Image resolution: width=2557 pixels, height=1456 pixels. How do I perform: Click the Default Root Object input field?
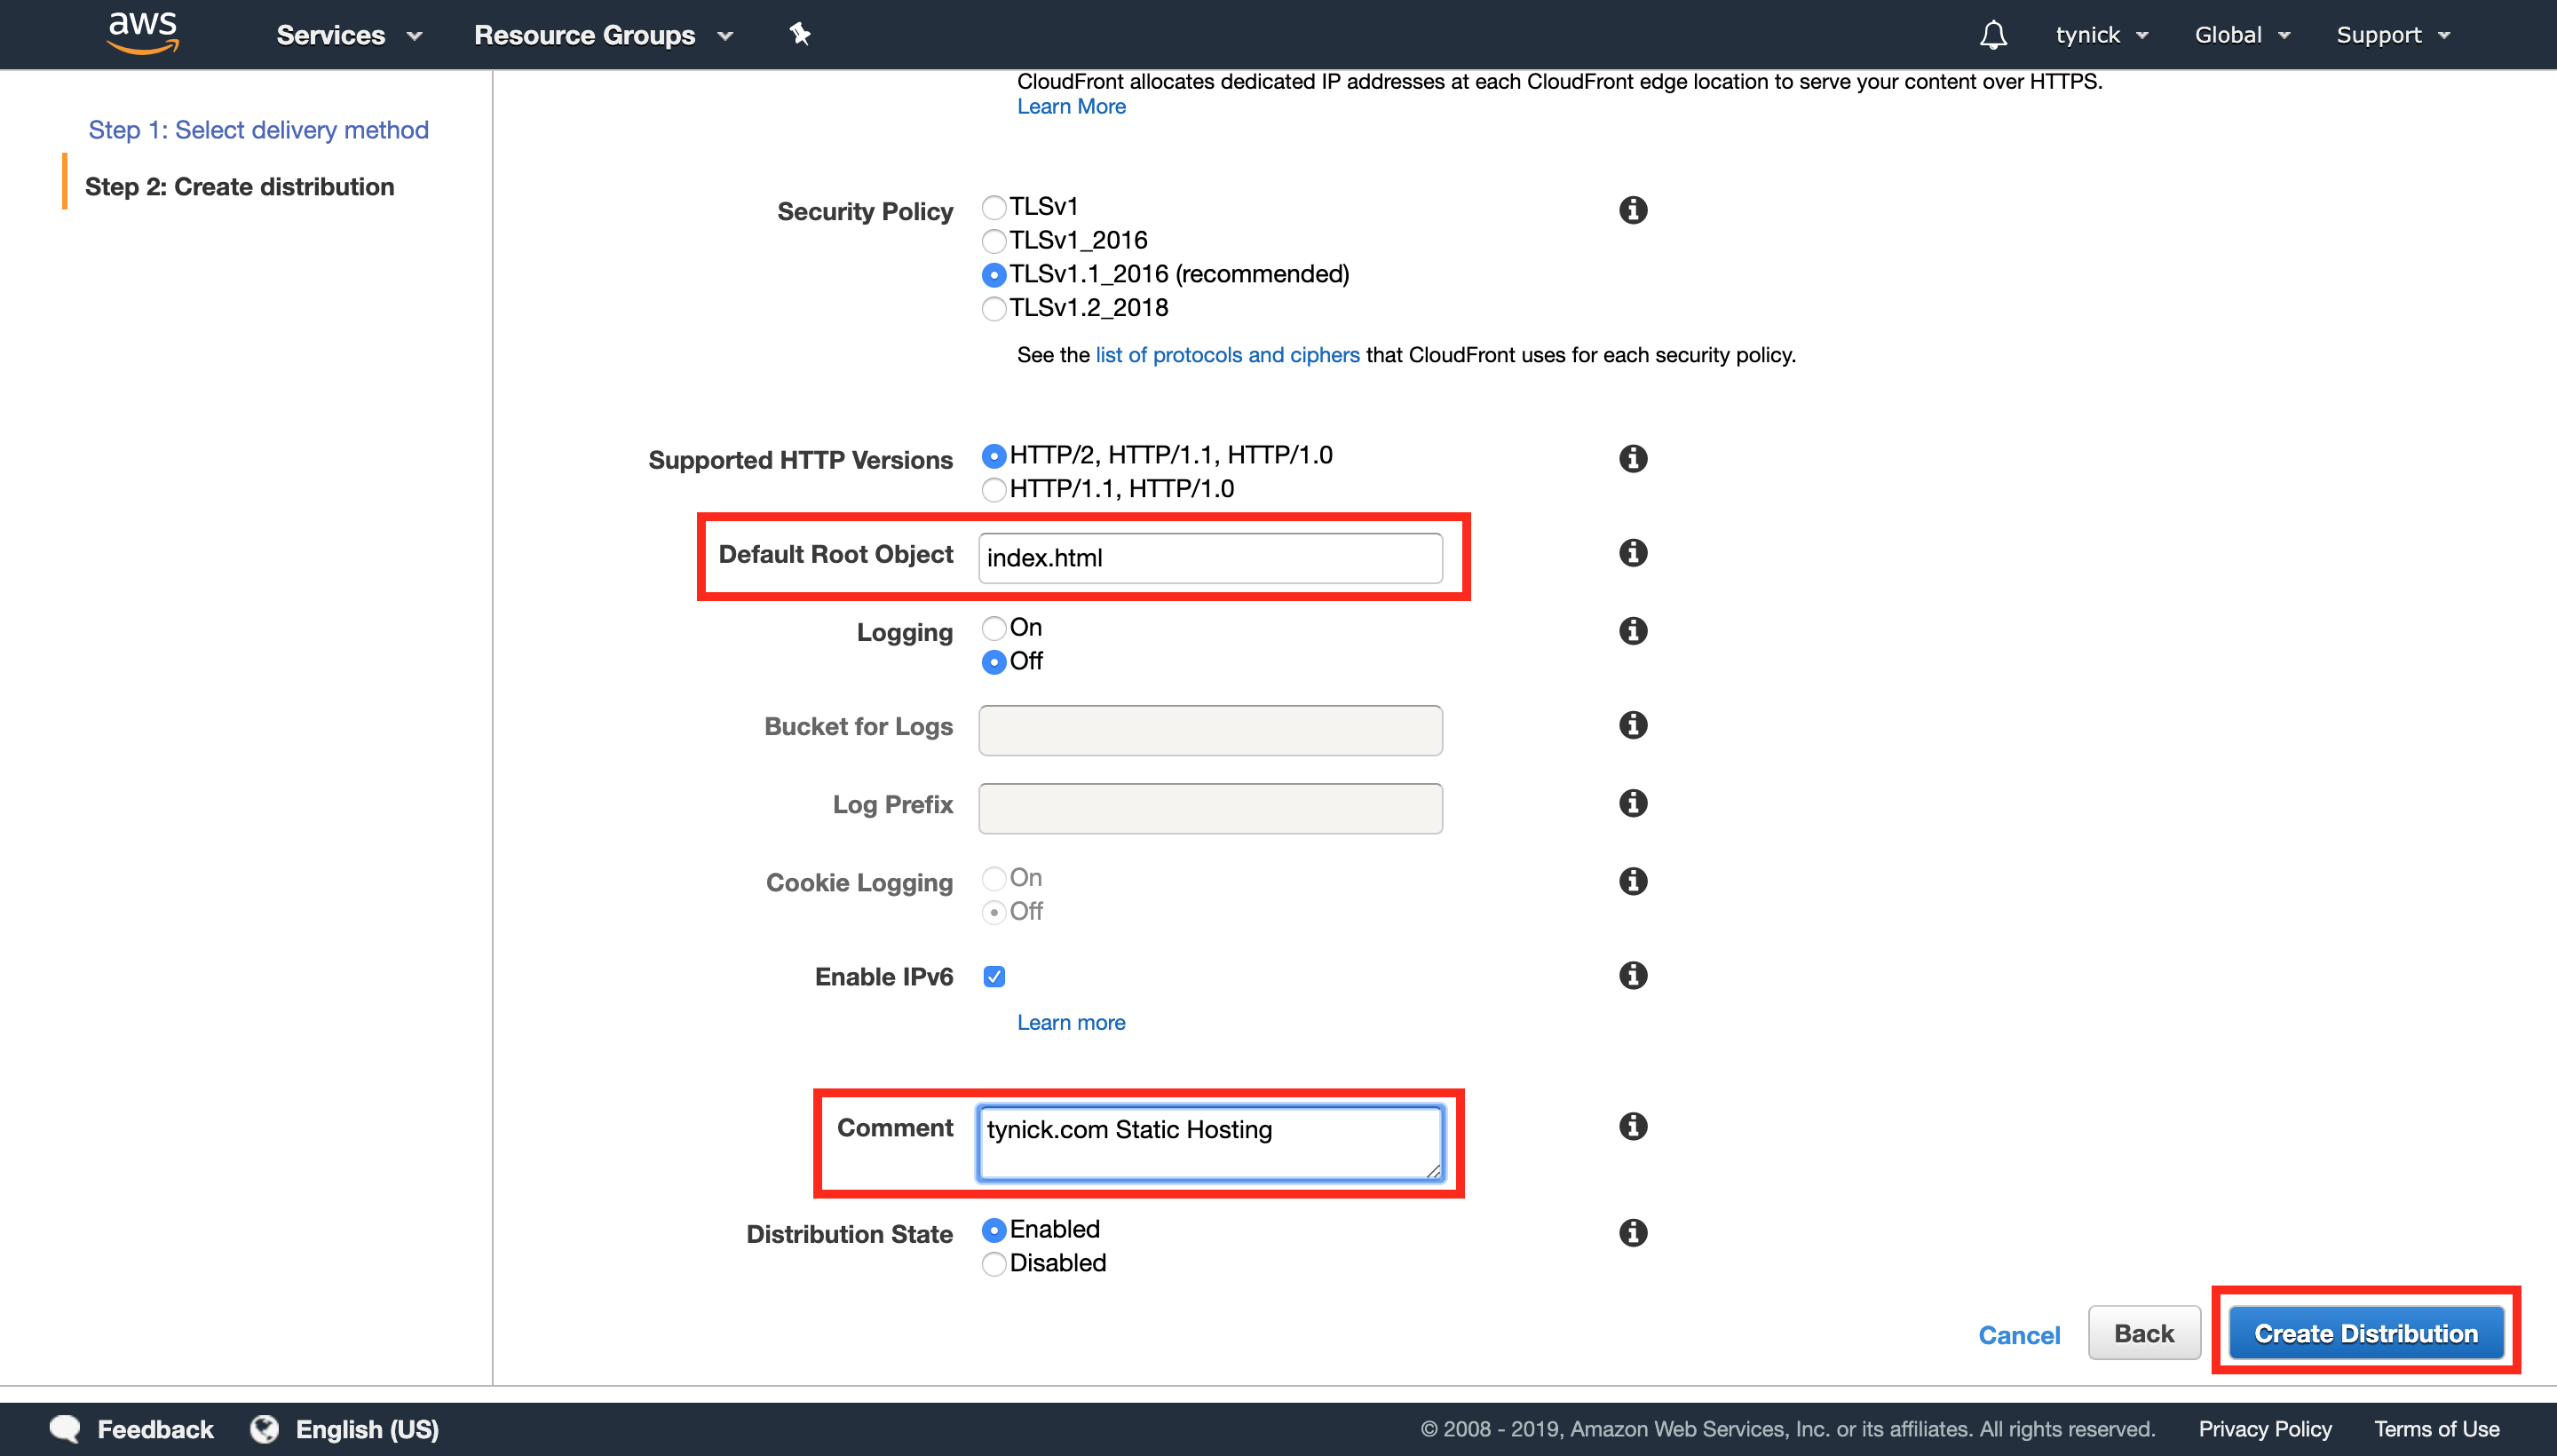tap(1212, 557)
